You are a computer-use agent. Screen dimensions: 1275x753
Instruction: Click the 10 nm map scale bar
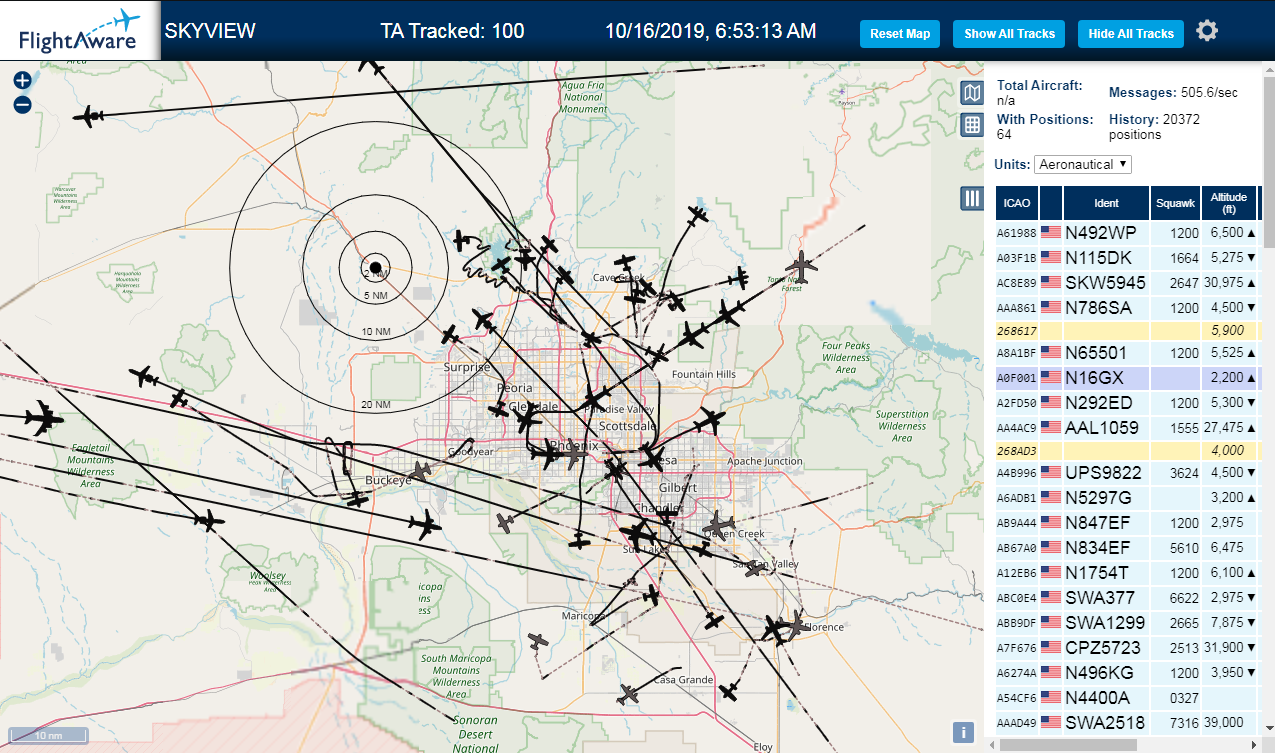pos(48,736)
